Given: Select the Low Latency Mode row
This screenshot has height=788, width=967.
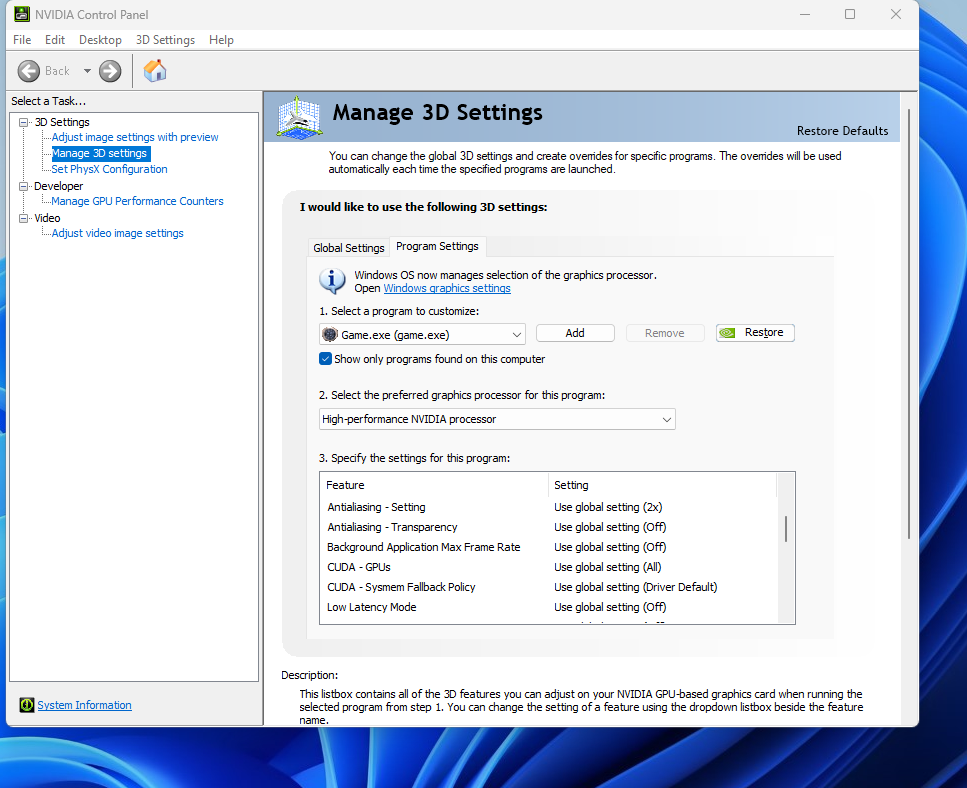Looking at the screenshot, I should click(549, 607).
